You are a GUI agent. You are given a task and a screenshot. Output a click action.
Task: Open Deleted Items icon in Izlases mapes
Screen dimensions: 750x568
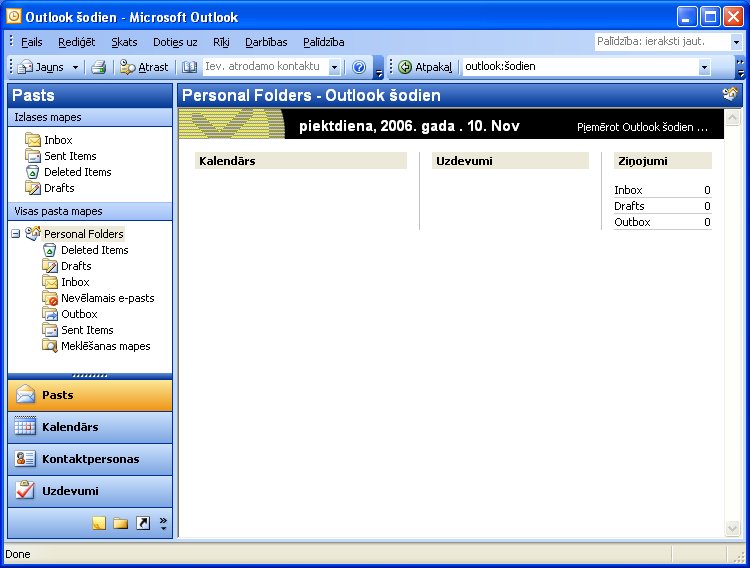[33, 172]
